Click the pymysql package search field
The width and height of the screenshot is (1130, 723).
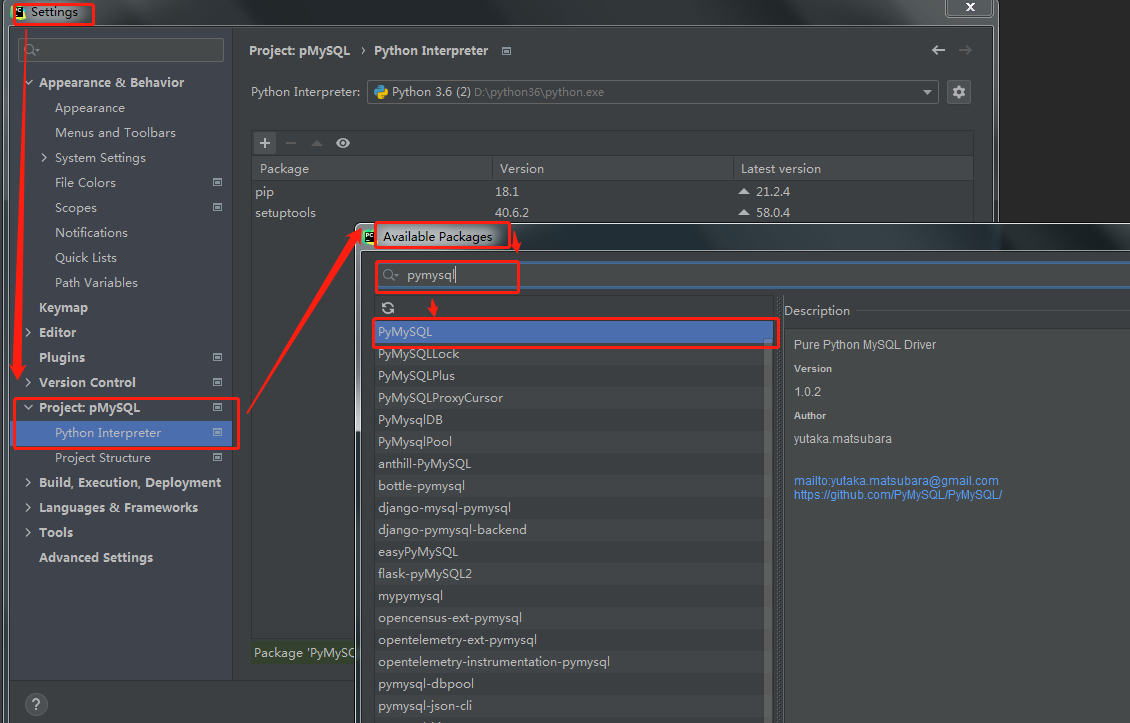point(753,275)
